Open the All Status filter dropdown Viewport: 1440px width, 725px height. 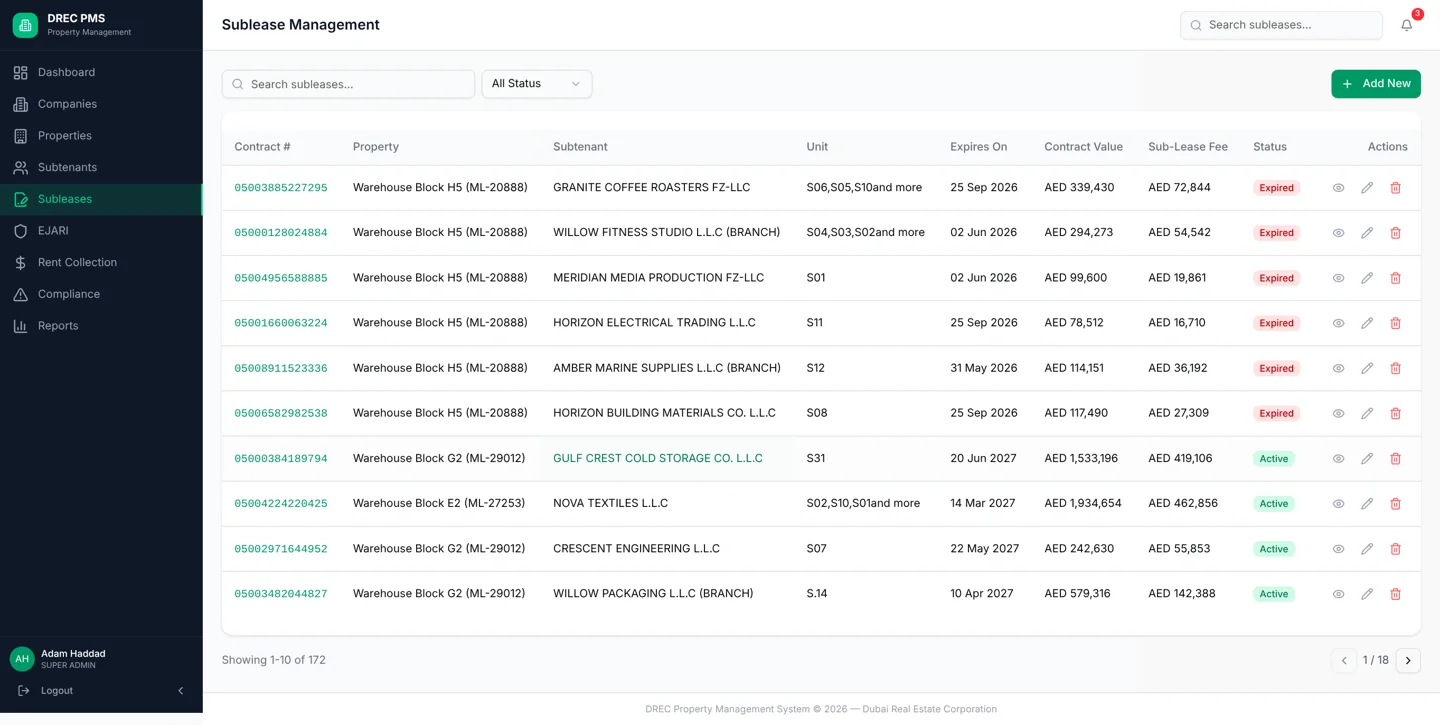(x=537, y=84)
